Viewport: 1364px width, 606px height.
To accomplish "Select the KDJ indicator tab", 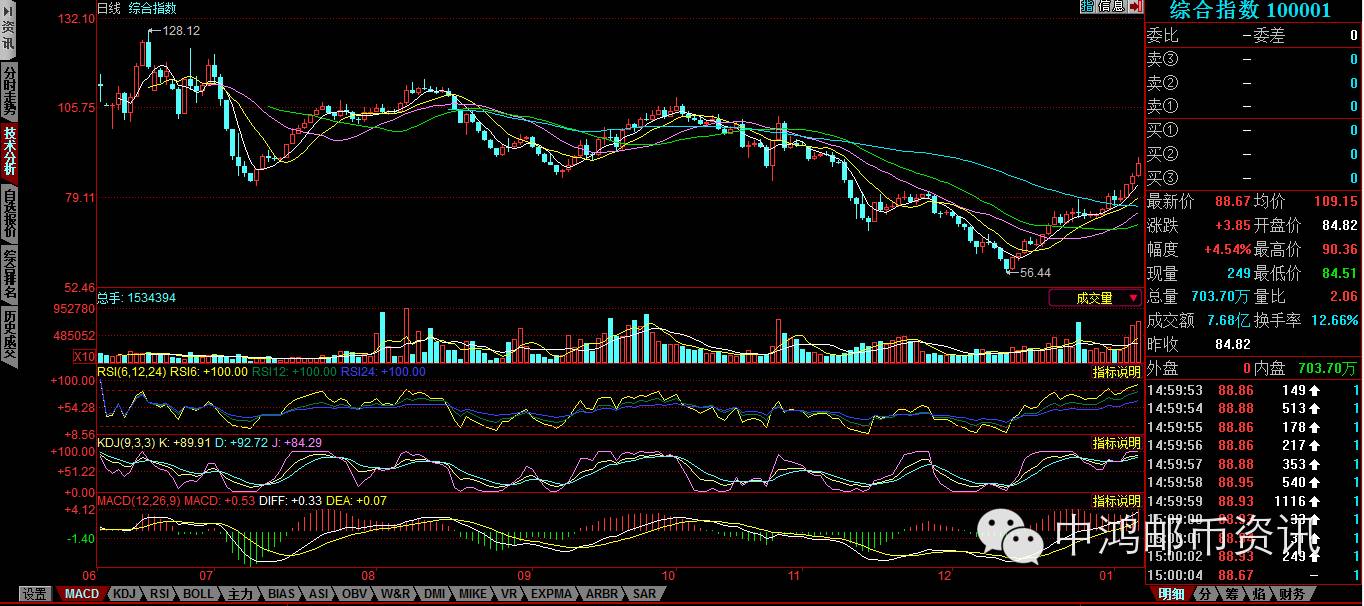I will [x=124, y=594].
